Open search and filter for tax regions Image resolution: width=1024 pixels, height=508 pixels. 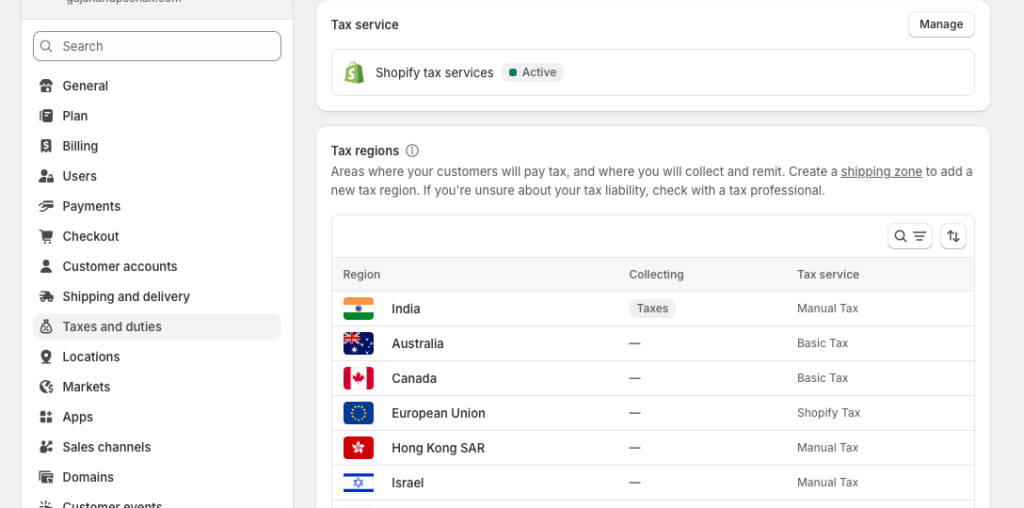(x=910, y=236)
